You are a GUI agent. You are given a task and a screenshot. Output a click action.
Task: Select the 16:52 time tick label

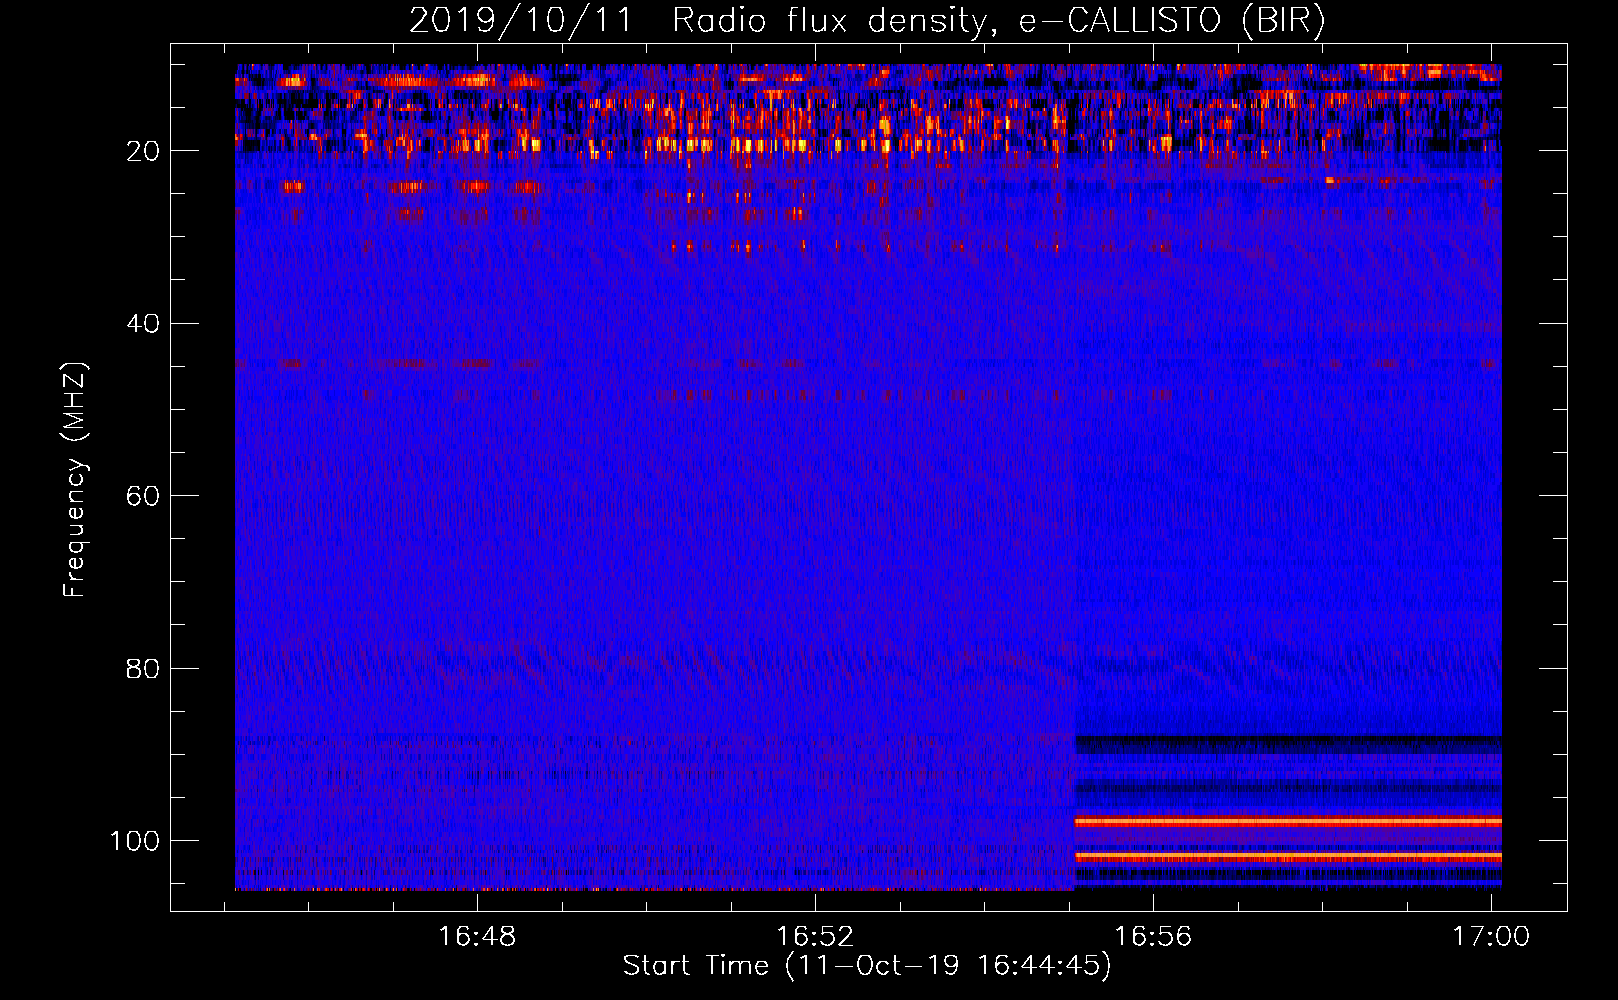click(x=815, y=937)
